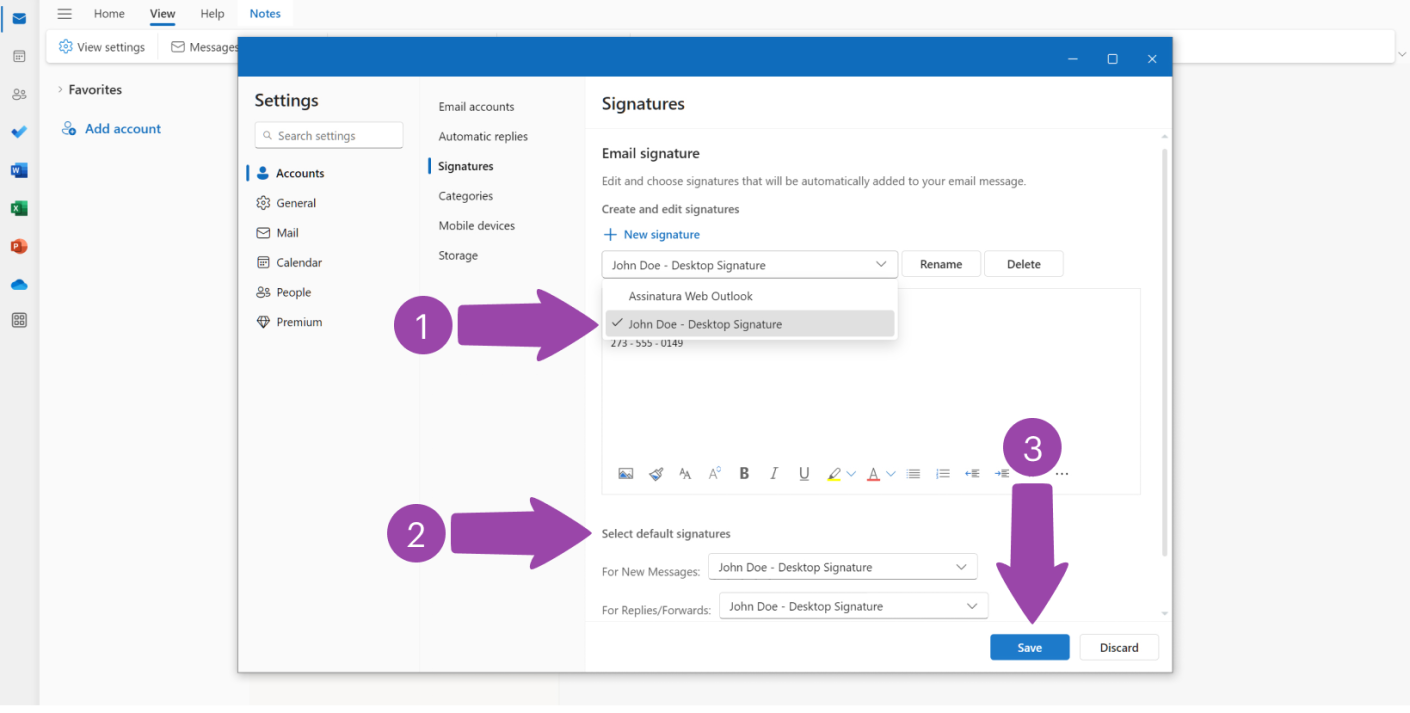Screen dimensions: 1410x713
Task: Insert an image into the signature
Action: (626, 473)
